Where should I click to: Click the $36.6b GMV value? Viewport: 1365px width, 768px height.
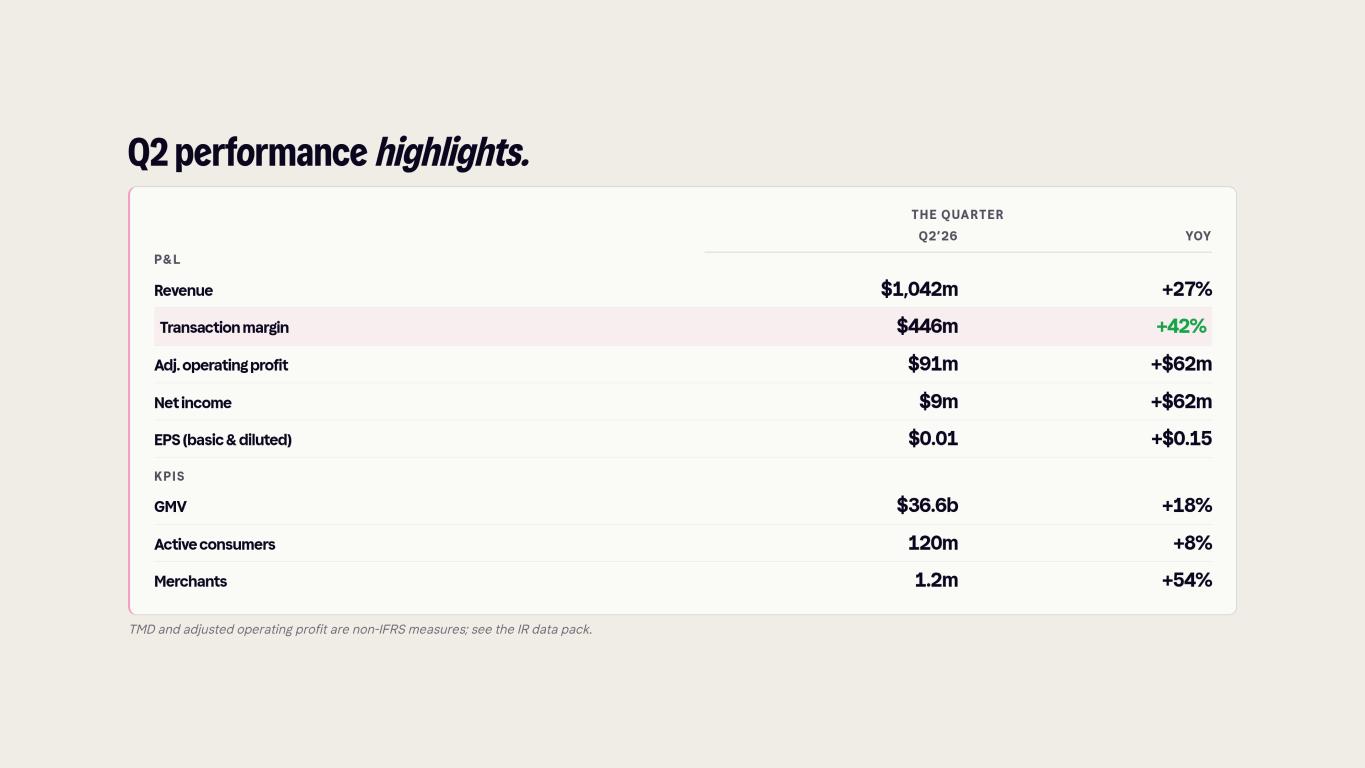pos(927,505)
